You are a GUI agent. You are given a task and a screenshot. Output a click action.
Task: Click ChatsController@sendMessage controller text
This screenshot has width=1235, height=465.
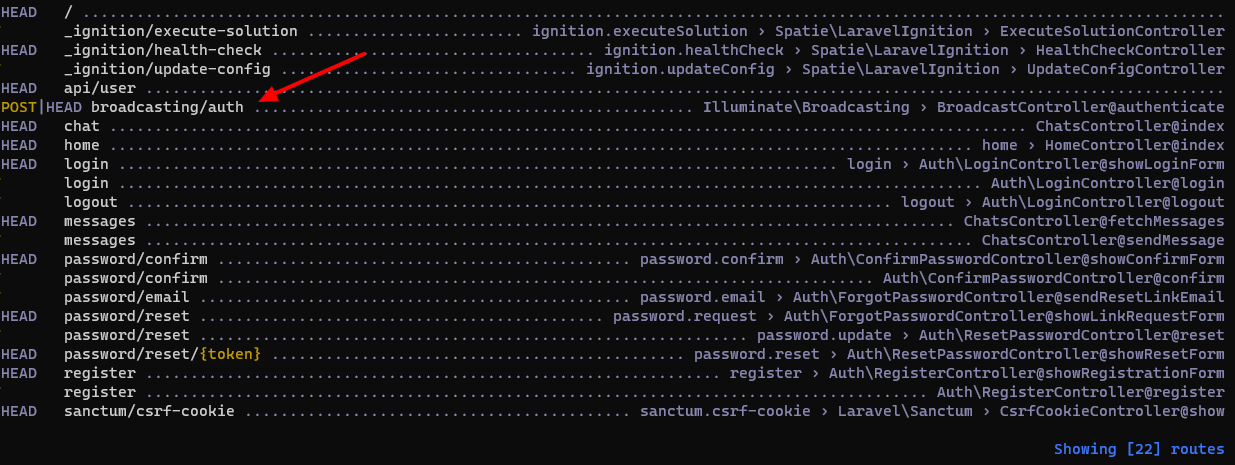[x=1103, y=240]
